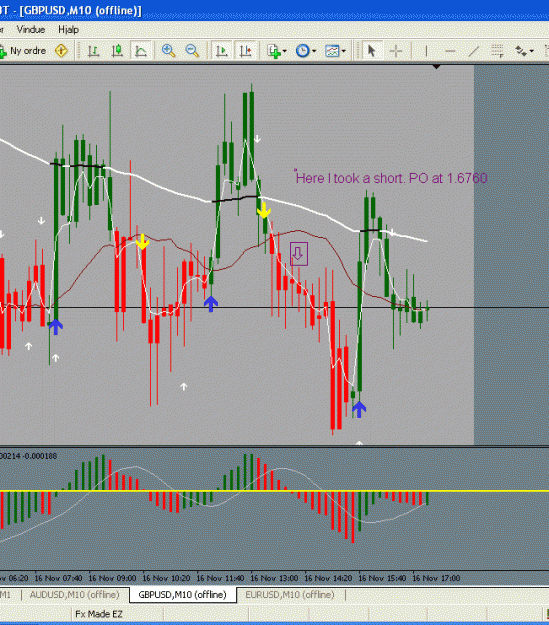Zoom in on the chart
This screenshot has height=625, width=549.
tap(168, 51)
